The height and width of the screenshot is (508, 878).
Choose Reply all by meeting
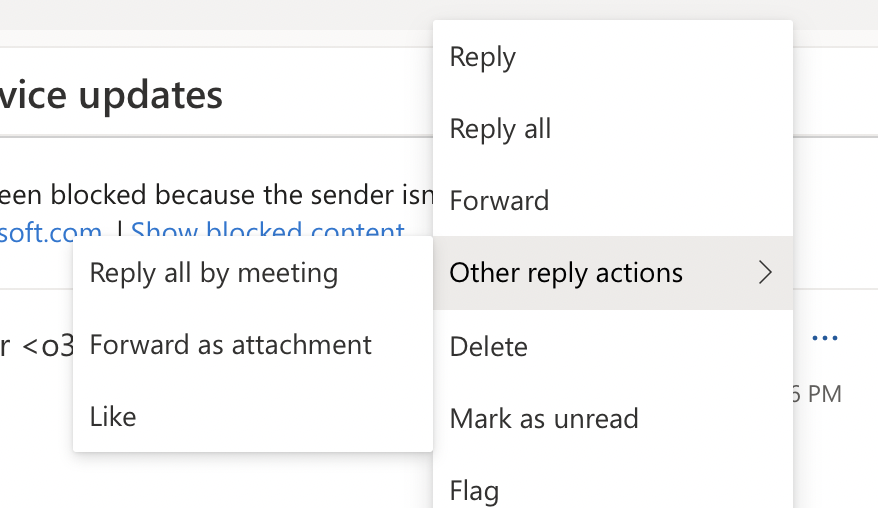(253, 273)
